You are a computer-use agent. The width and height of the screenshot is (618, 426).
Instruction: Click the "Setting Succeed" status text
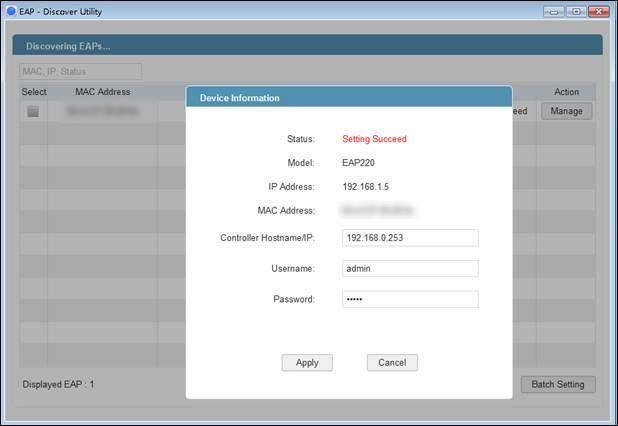click(x=374, y=139)
